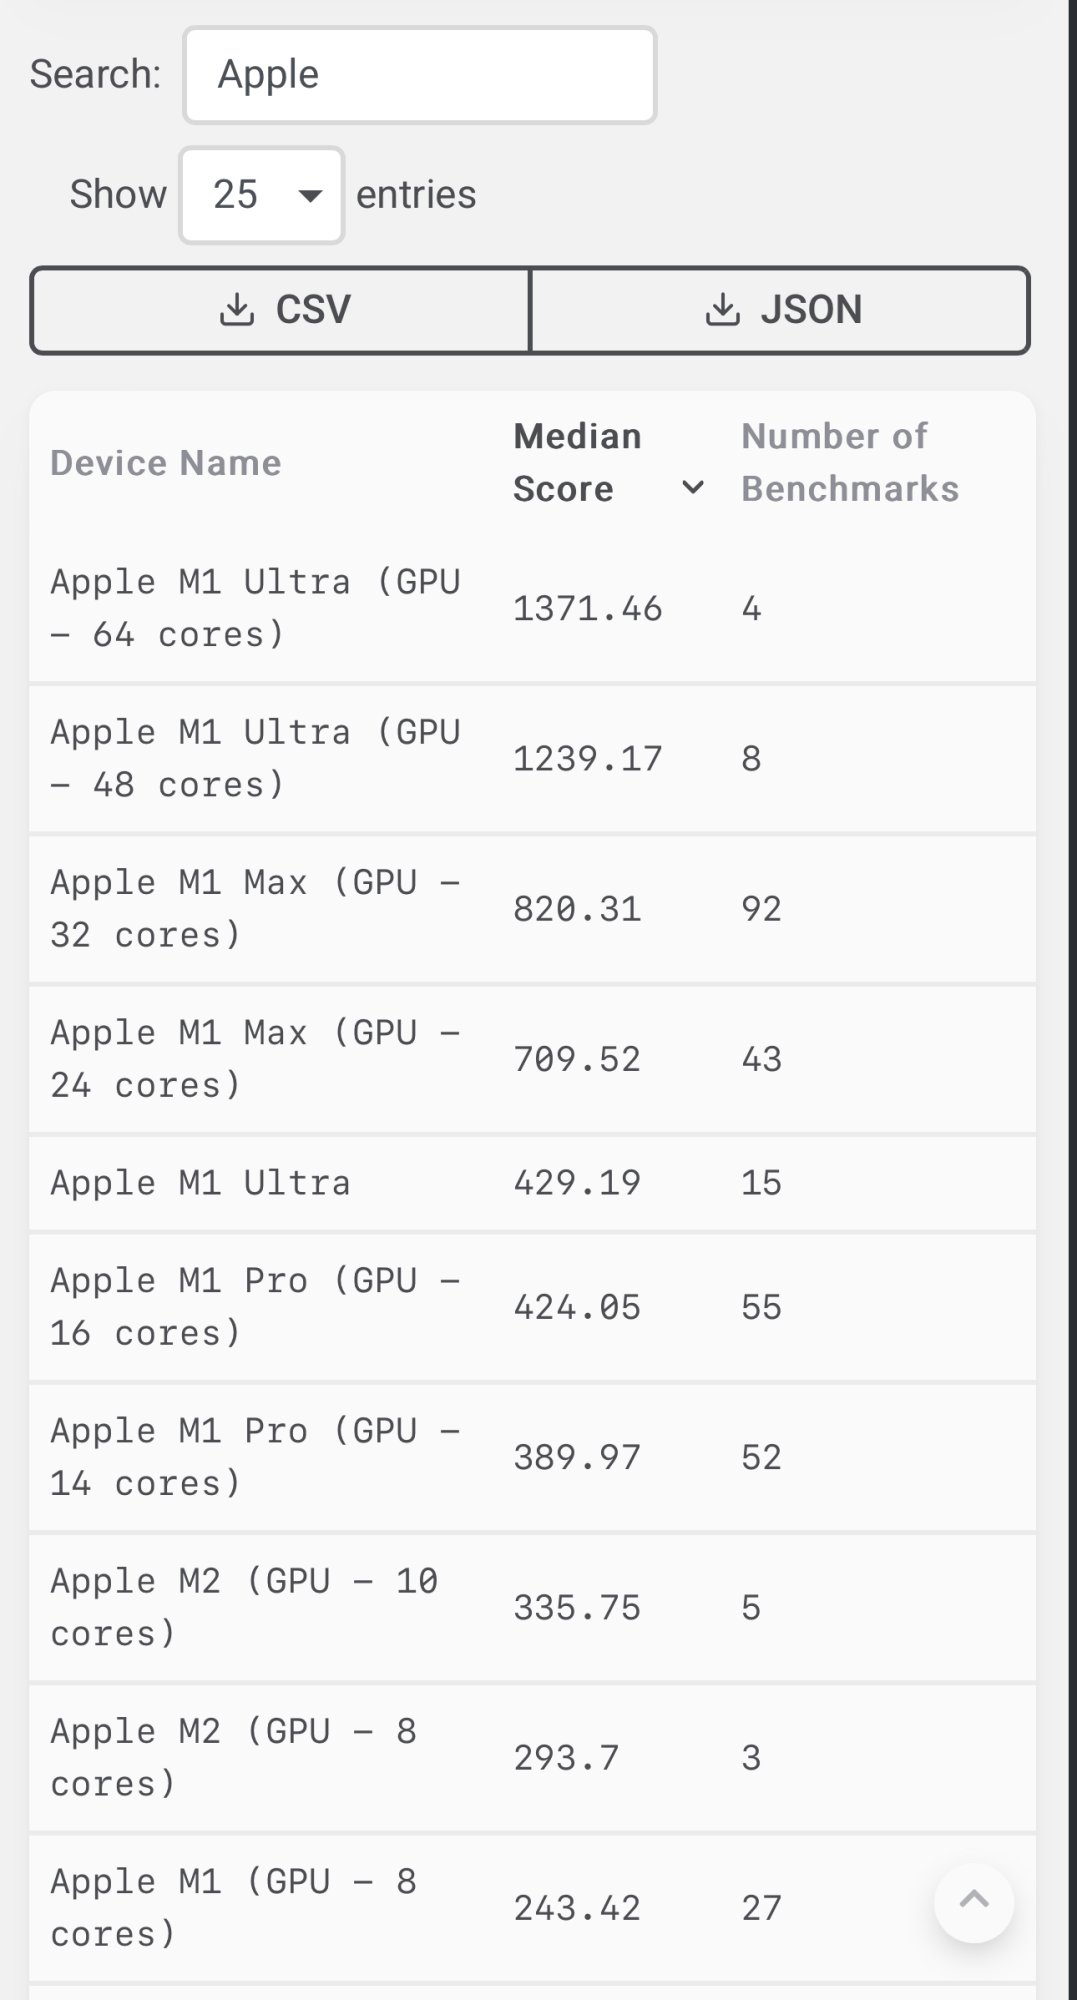
Task: Sort by Device Name column
Action: [x=166, y=463]
